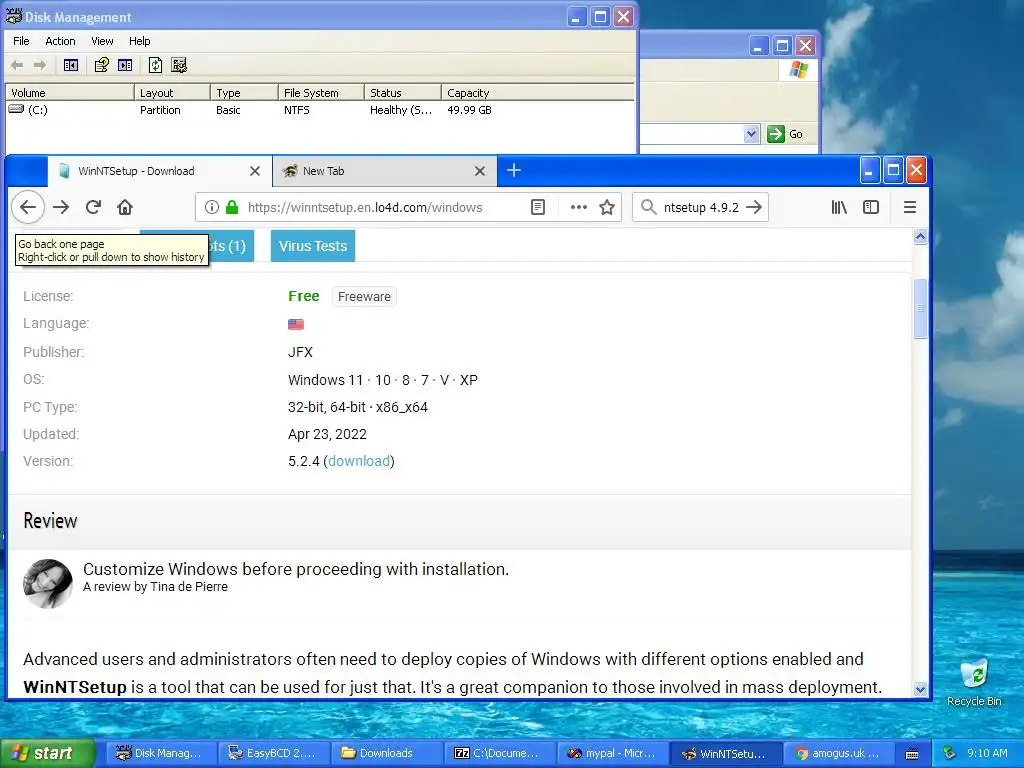Click the system tray network icon

coord(949,753)
